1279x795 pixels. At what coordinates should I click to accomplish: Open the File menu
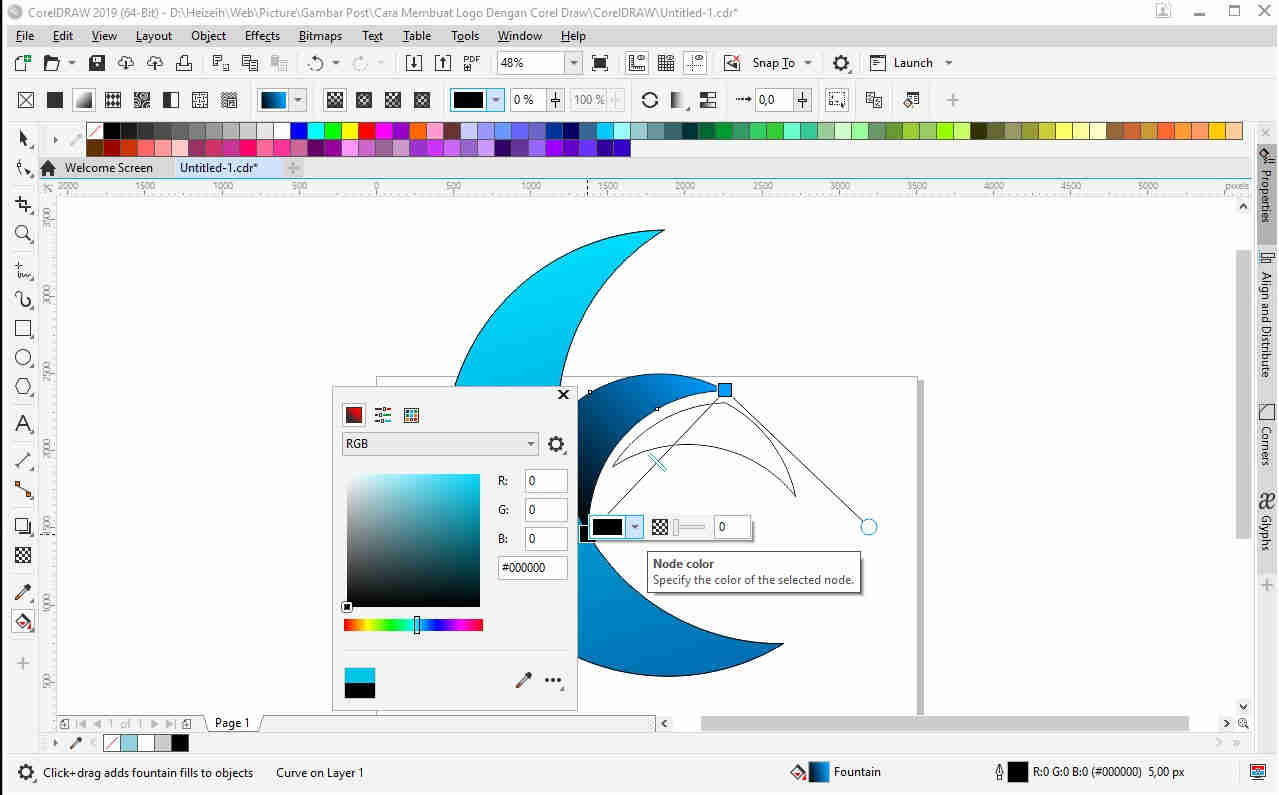pos(25,35)
